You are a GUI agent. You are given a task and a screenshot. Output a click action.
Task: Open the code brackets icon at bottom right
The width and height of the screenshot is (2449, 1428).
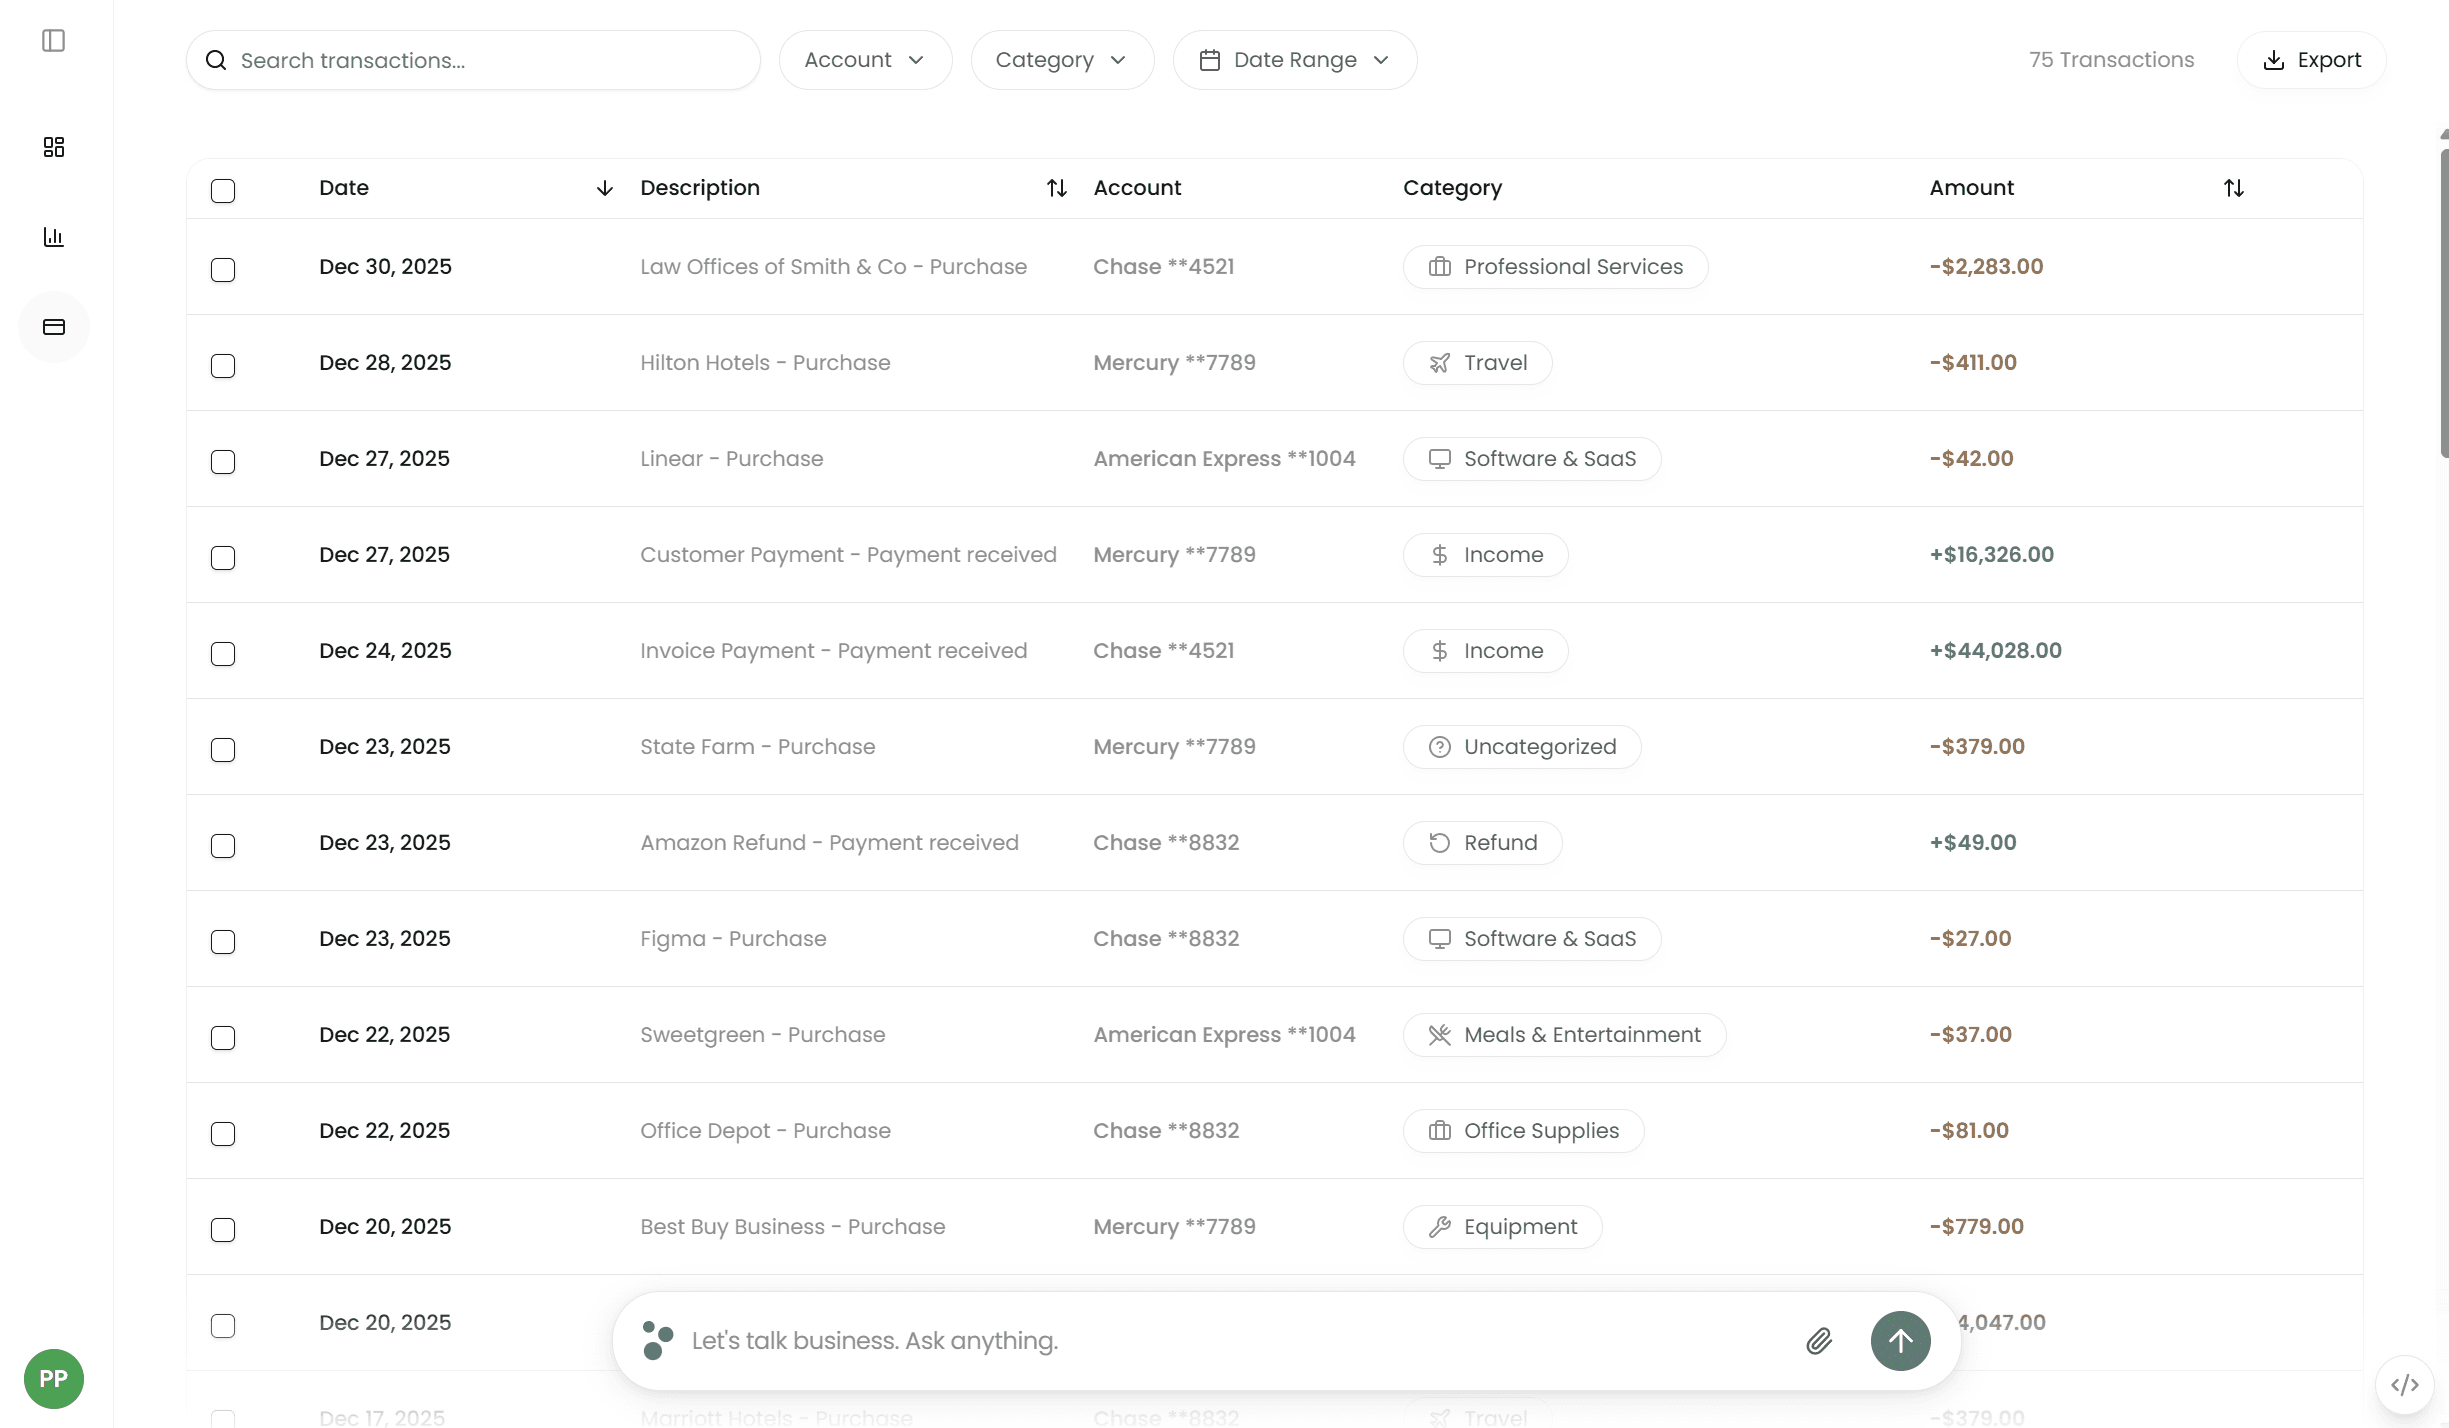[x=2404, y=1385]
